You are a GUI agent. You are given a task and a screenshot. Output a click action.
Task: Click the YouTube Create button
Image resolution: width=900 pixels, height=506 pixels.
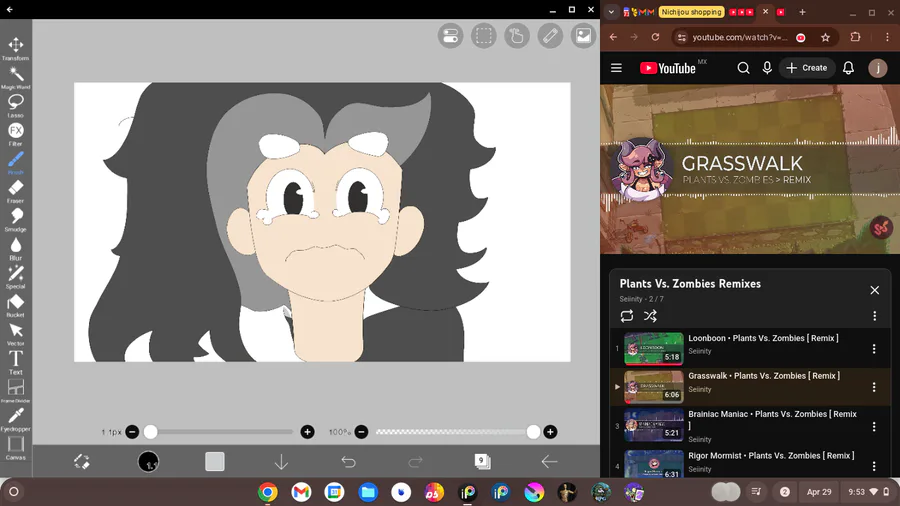806,68
